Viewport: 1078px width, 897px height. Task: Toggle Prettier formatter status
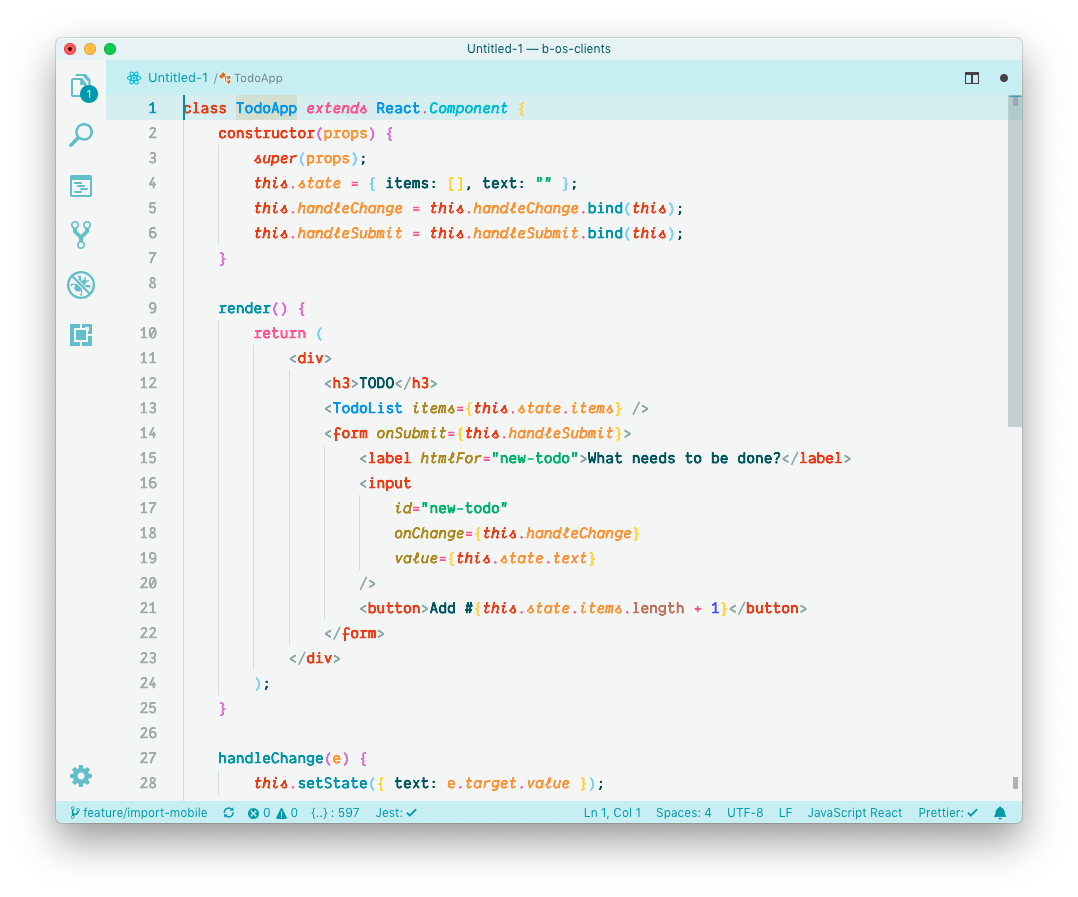click(947, 813)
